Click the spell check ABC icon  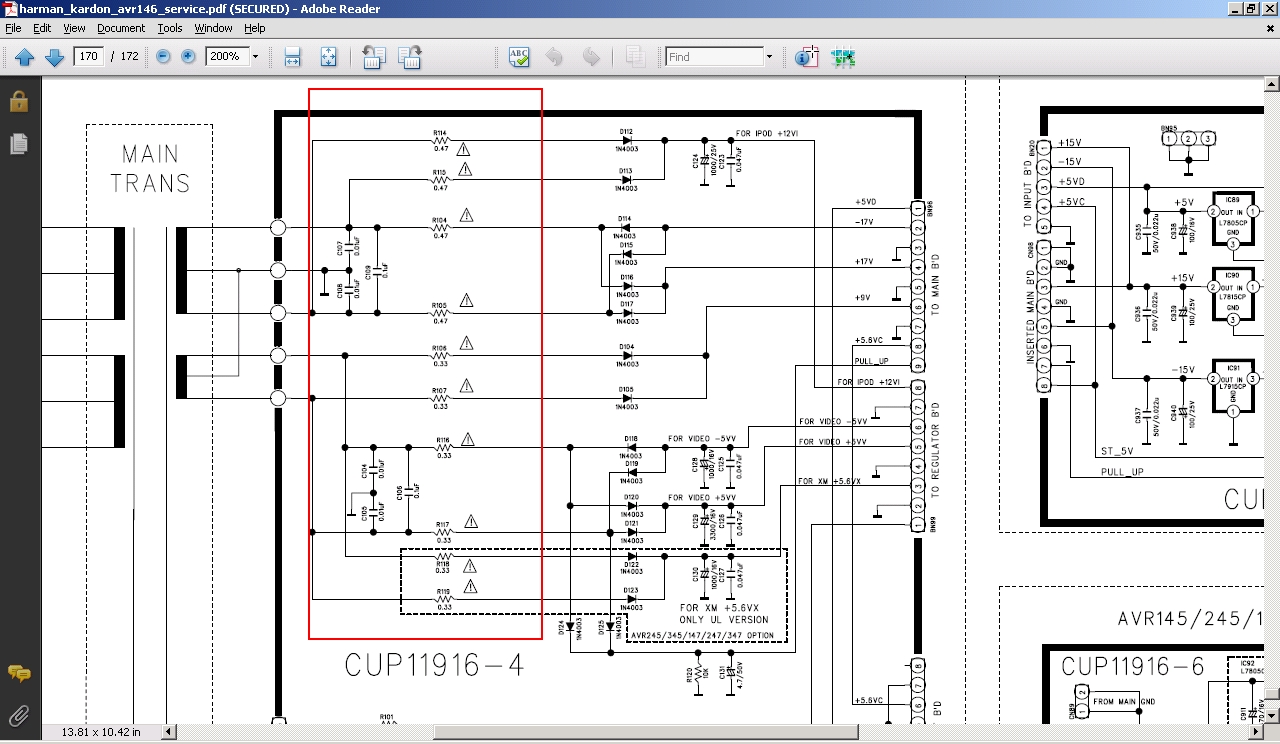tap(519, 57)
